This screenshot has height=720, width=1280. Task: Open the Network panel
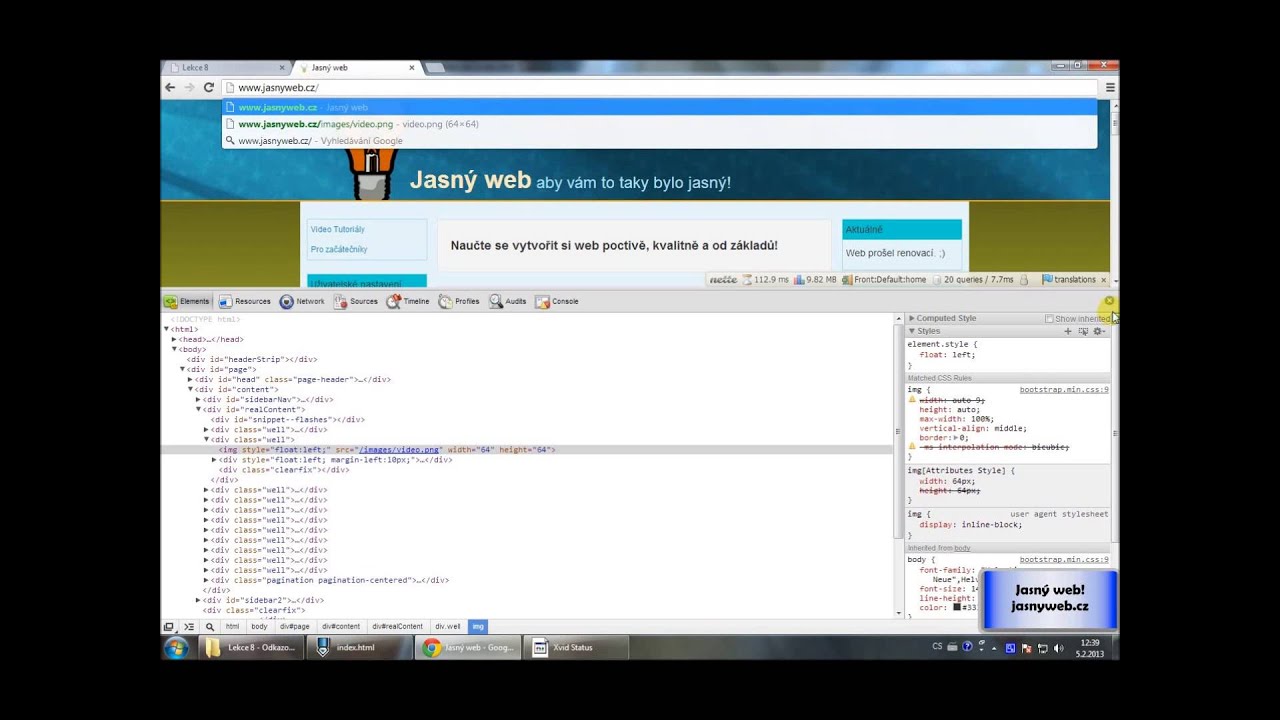[x=302, y=301]
